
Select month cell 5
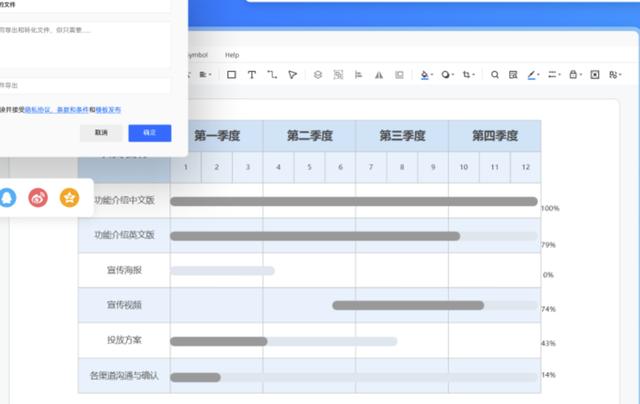[x=309, y=167]
